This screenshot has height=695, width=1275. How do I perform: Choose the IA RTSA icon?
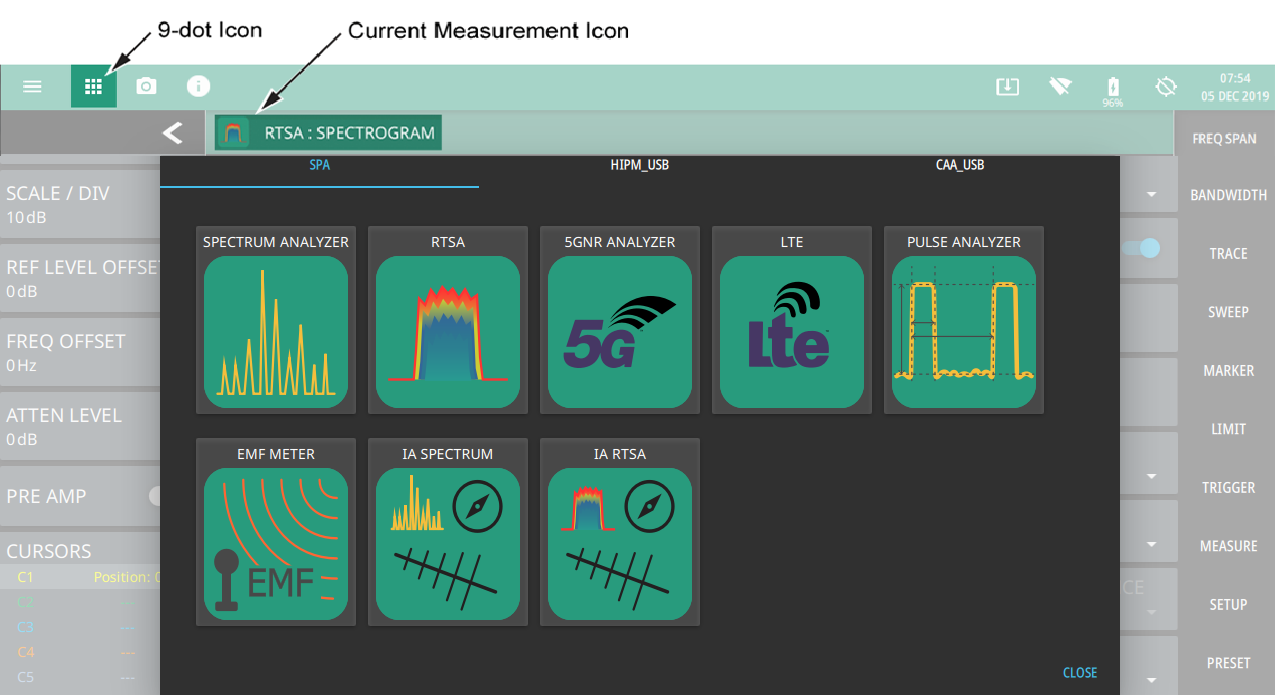pos(620,544)
